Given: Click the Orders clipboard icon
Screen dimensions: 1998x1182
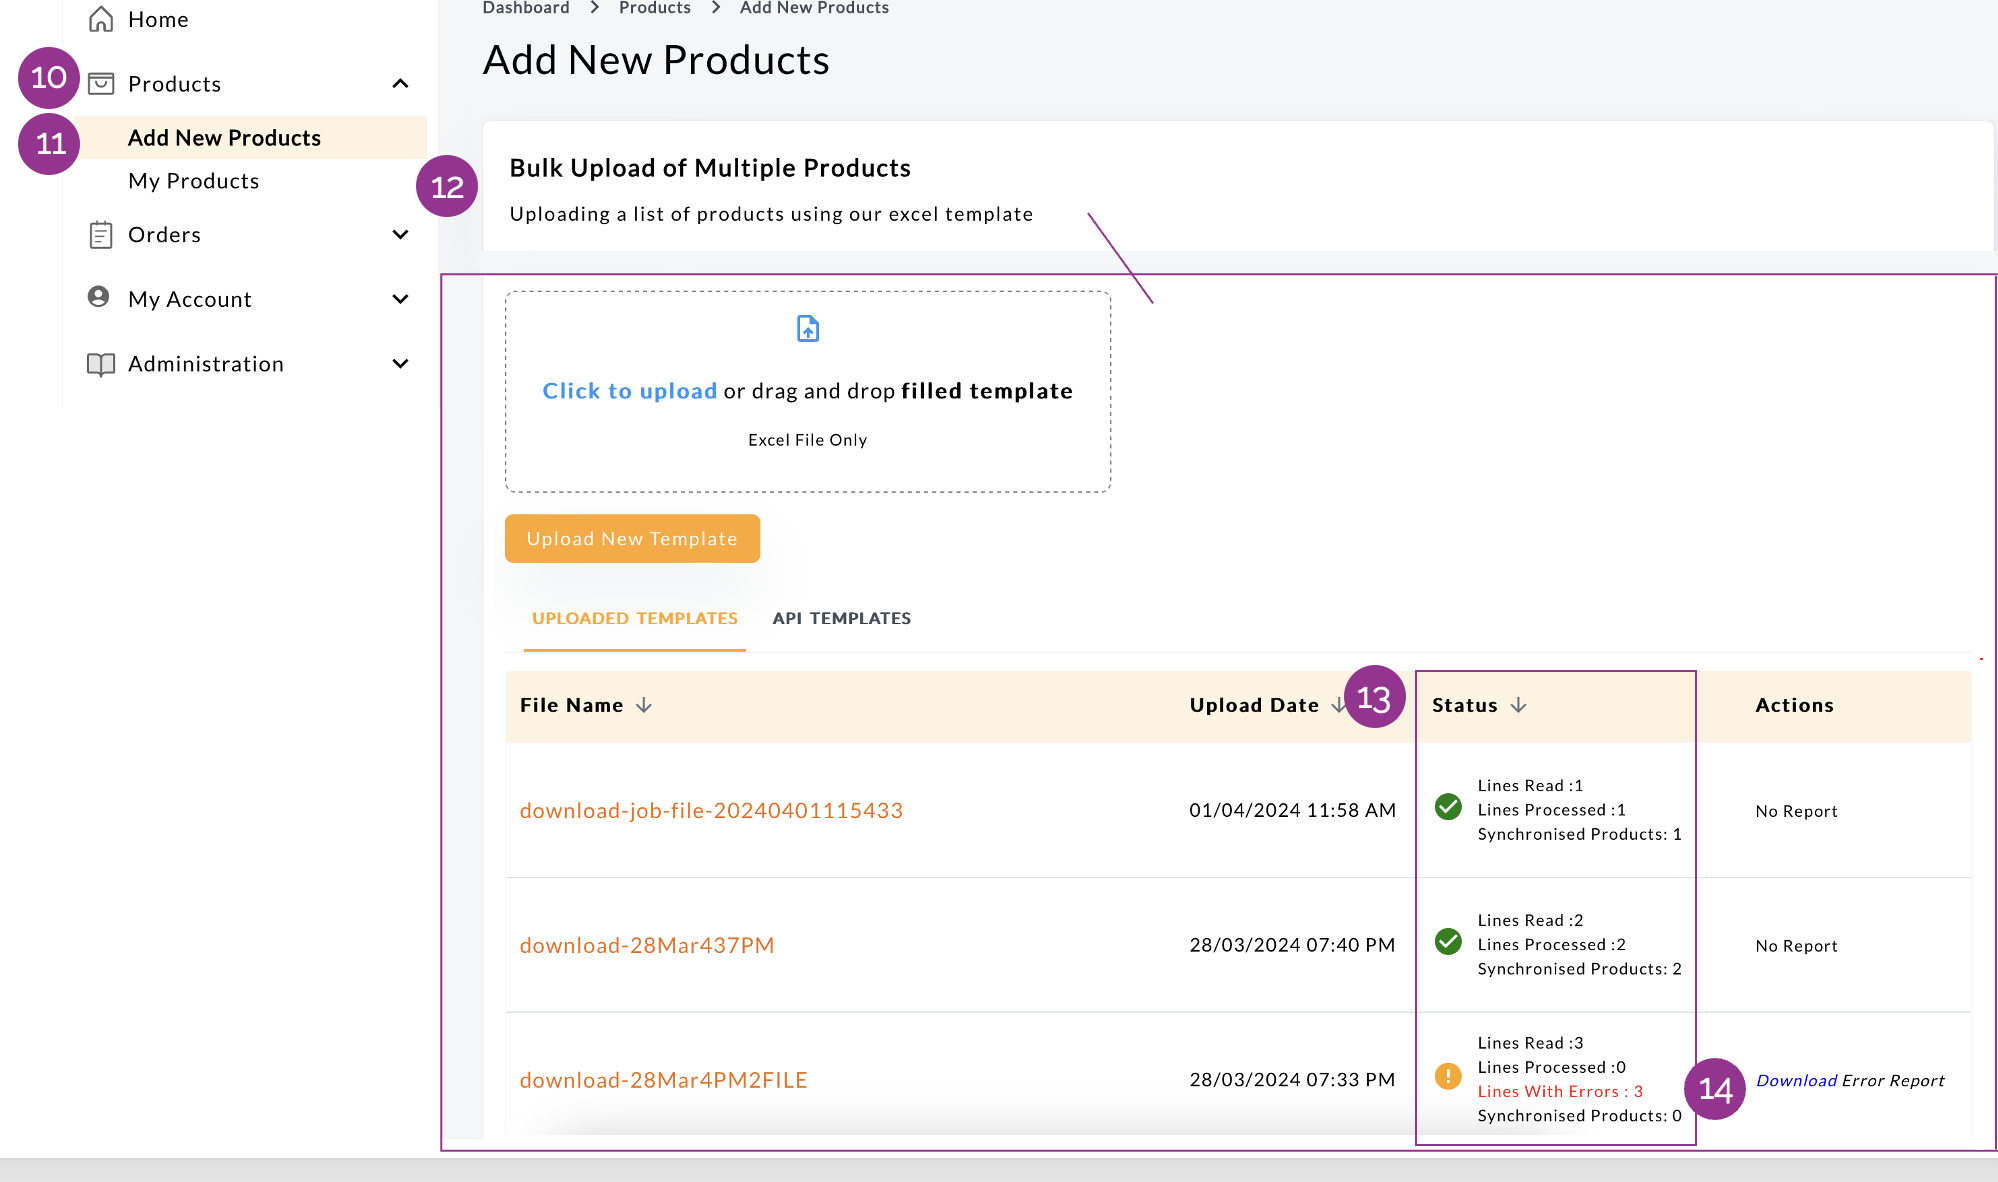Looking at the screenshot, I should click(x=100, y=235).
